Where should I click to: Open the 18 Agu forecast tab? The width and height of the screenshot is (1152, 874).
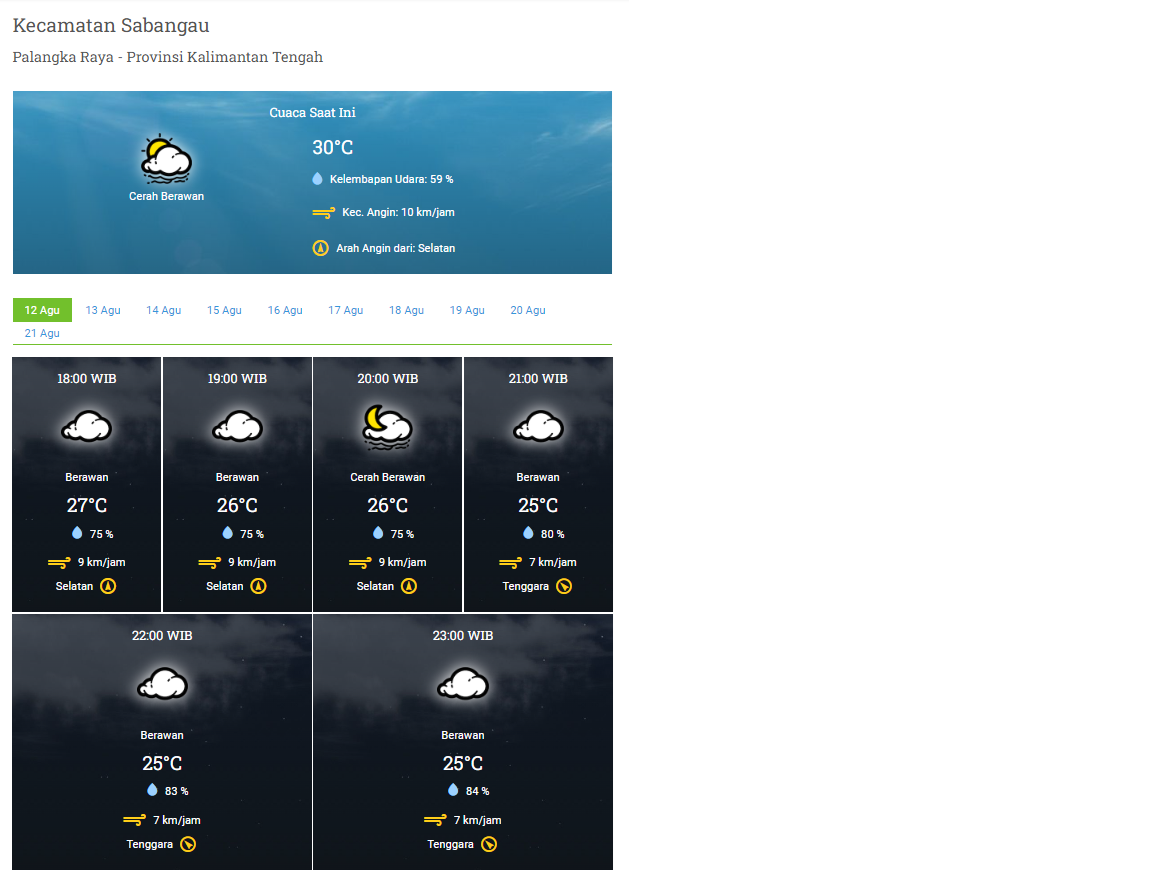click(x=406, y=310)
